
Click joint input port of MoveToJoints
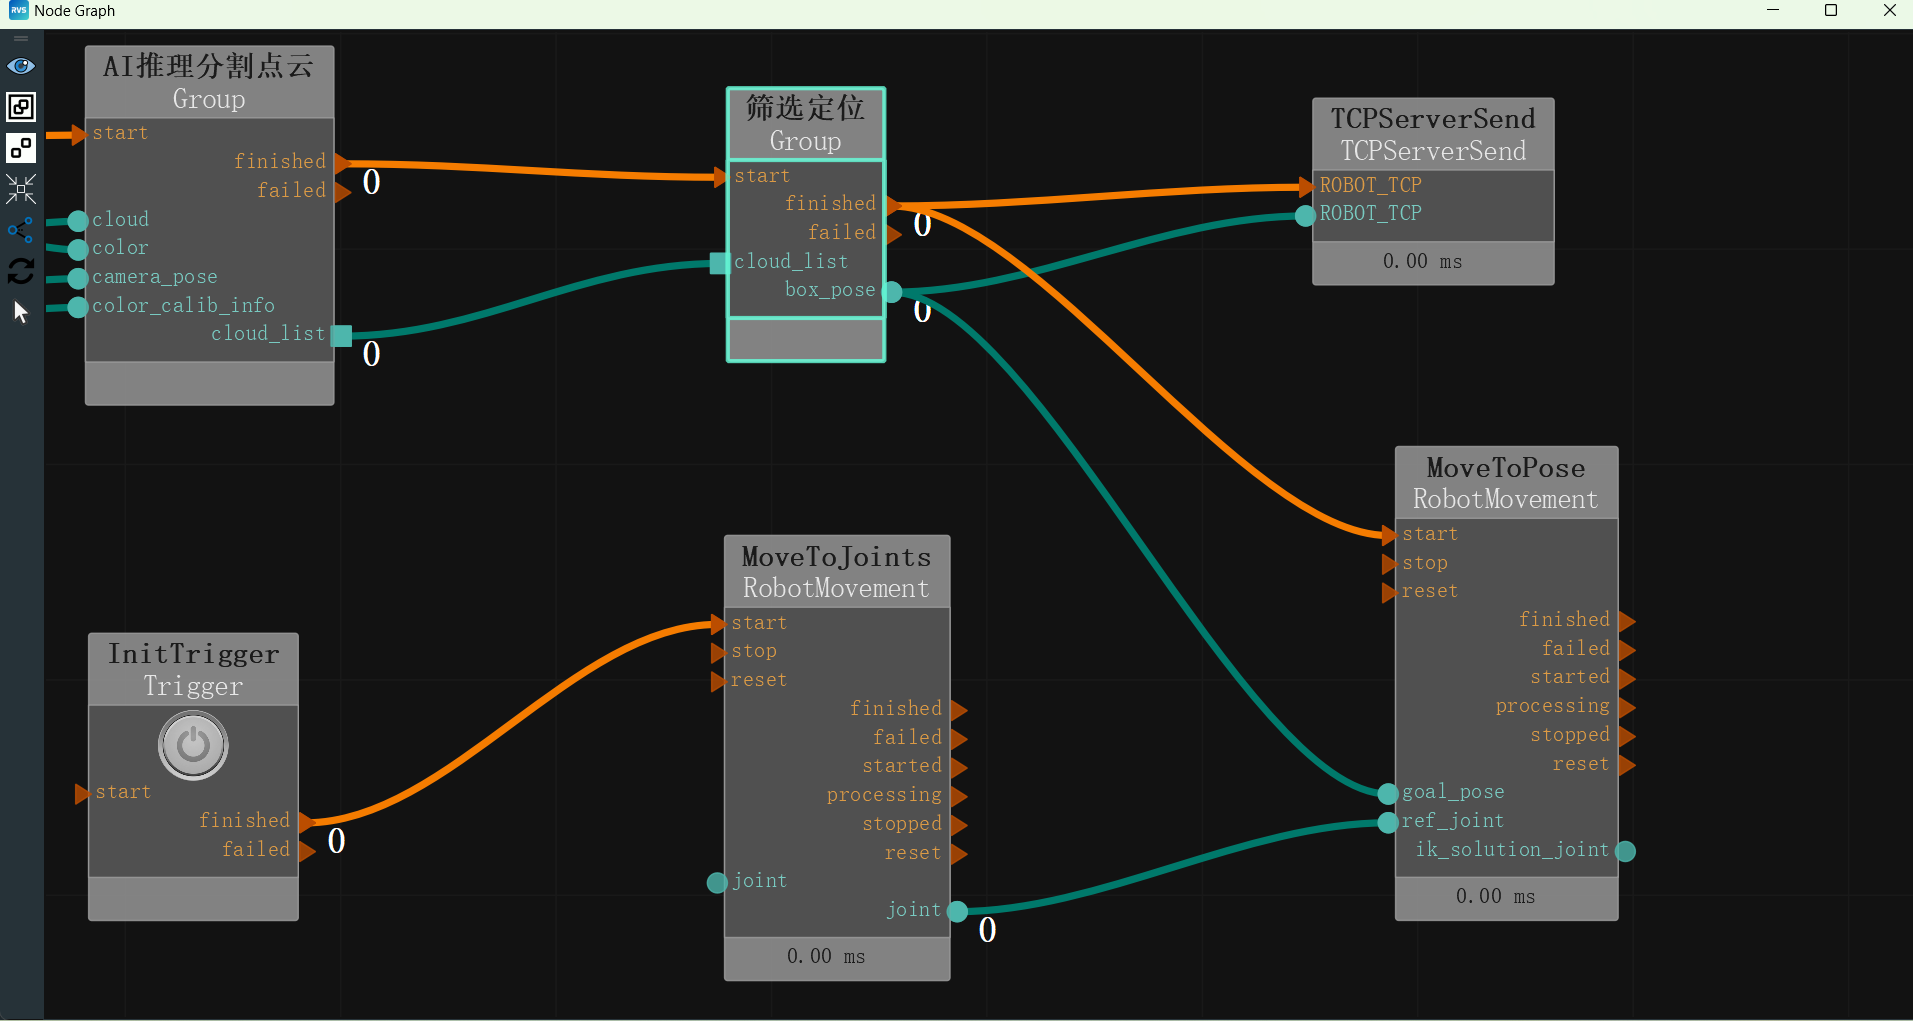coord(717,883)
